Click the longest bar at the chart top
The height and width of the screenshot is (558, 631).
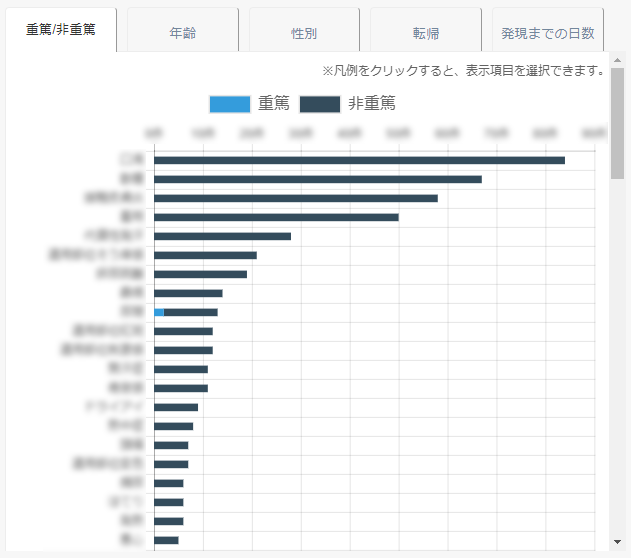[359, 160]
